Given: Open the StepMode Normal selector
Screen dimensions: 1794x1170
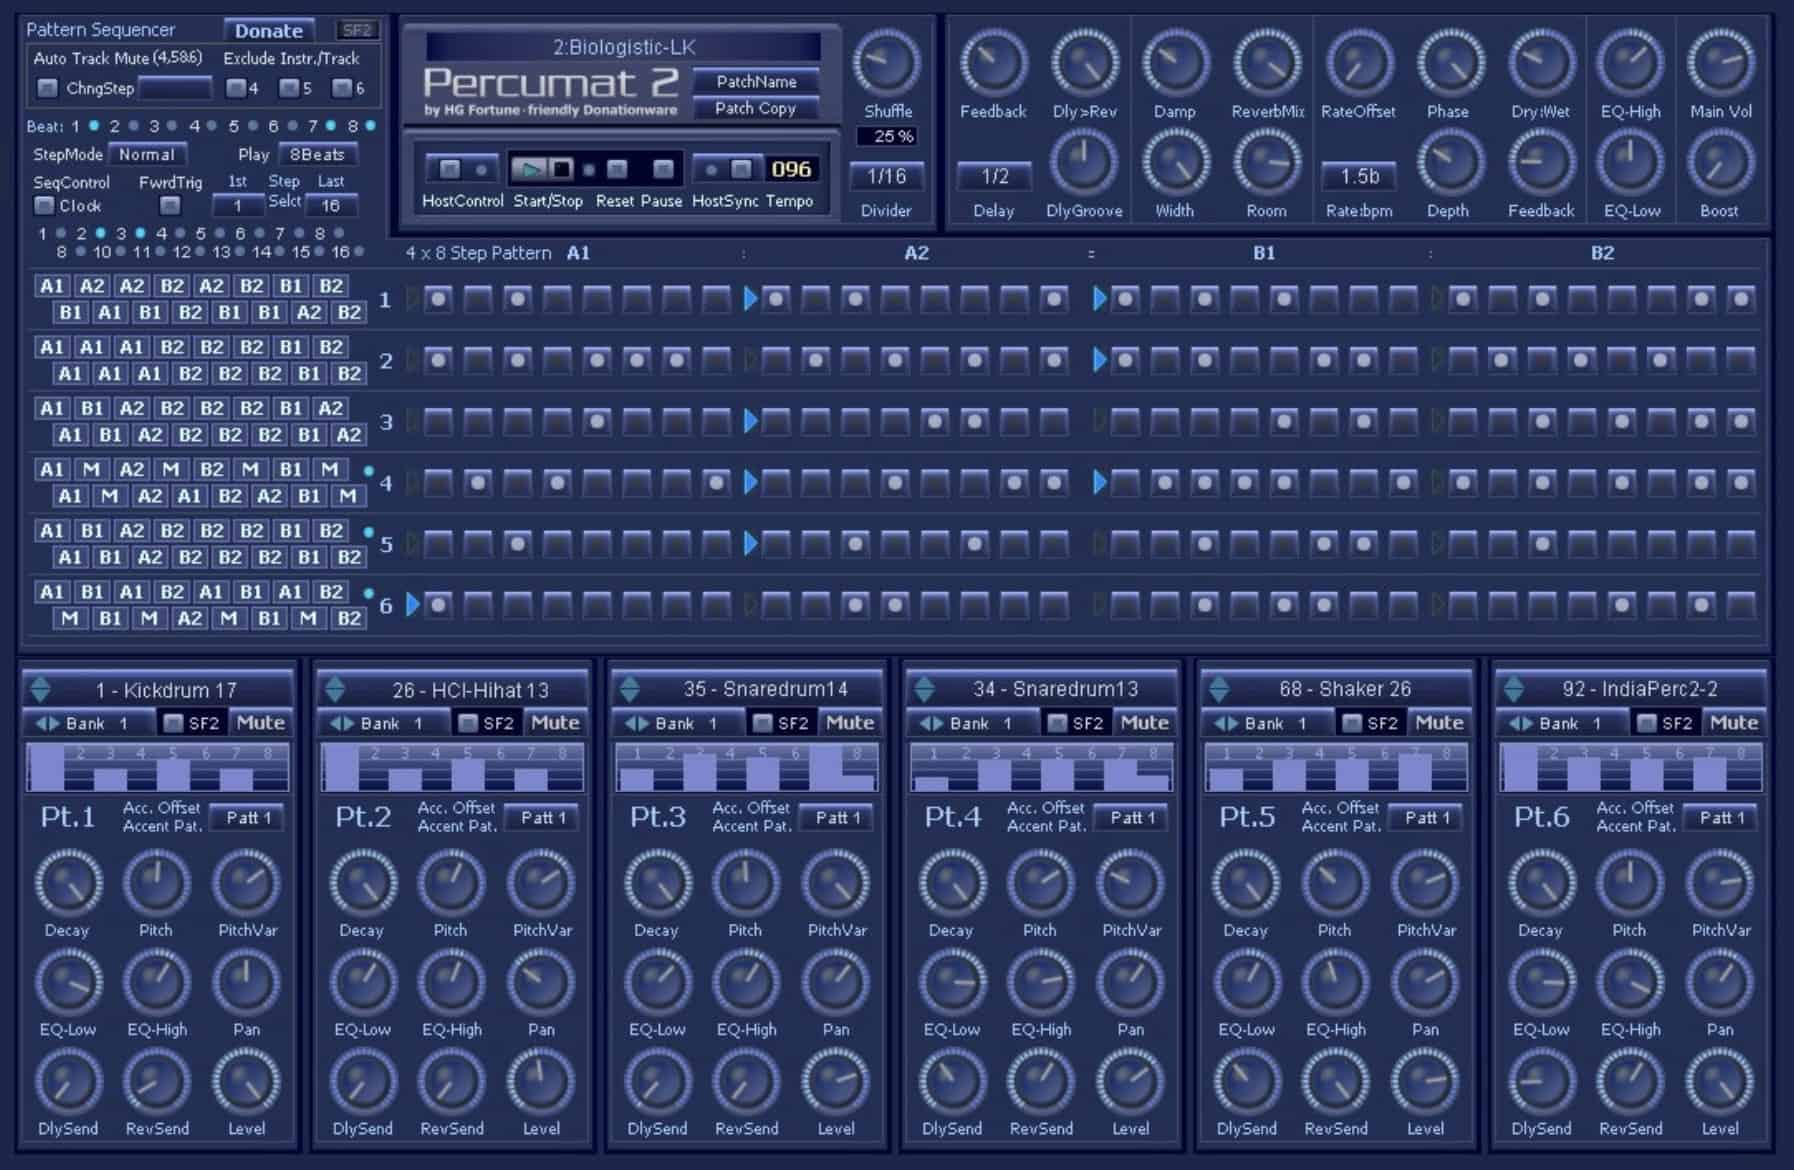Looking at the screenshot, I should (148, 154).
